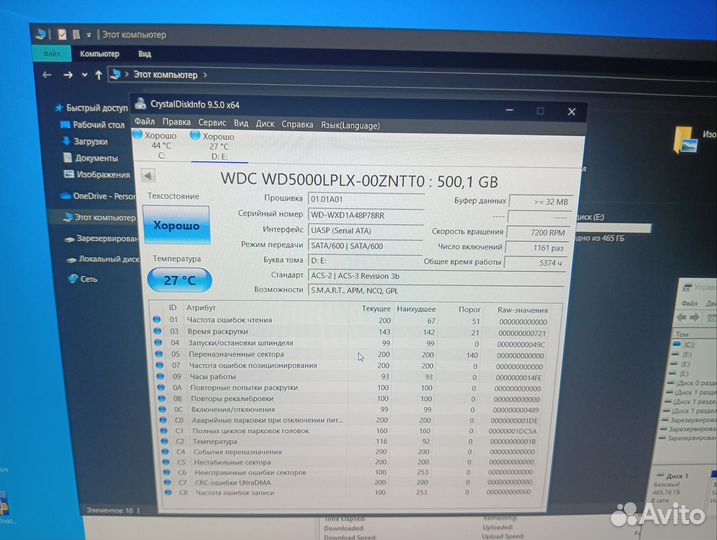This screenshot has height=540, width=717.
Task: Click status dot for Неисправимые ошибки секторов
Action: (167, 472)
